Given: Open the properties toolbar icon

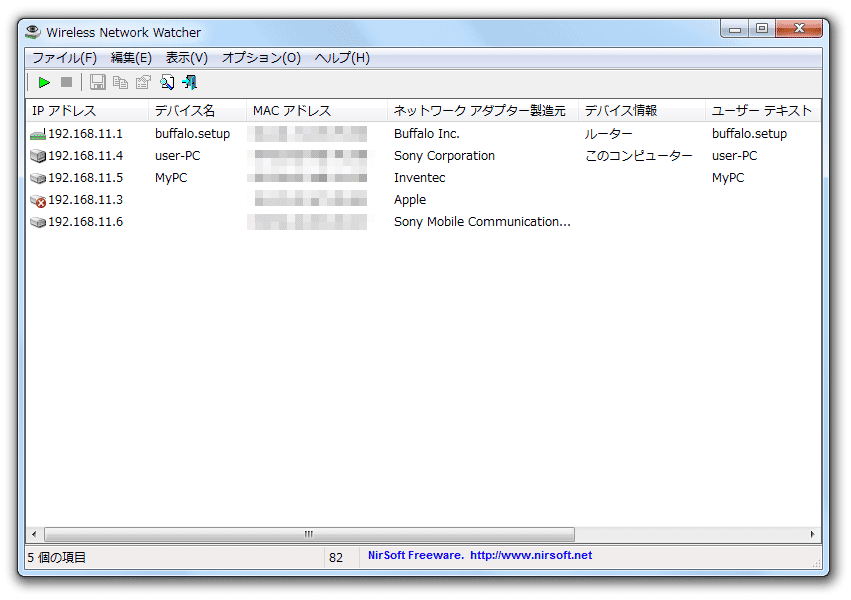Looking at the screenshot, I should [143, 82].
